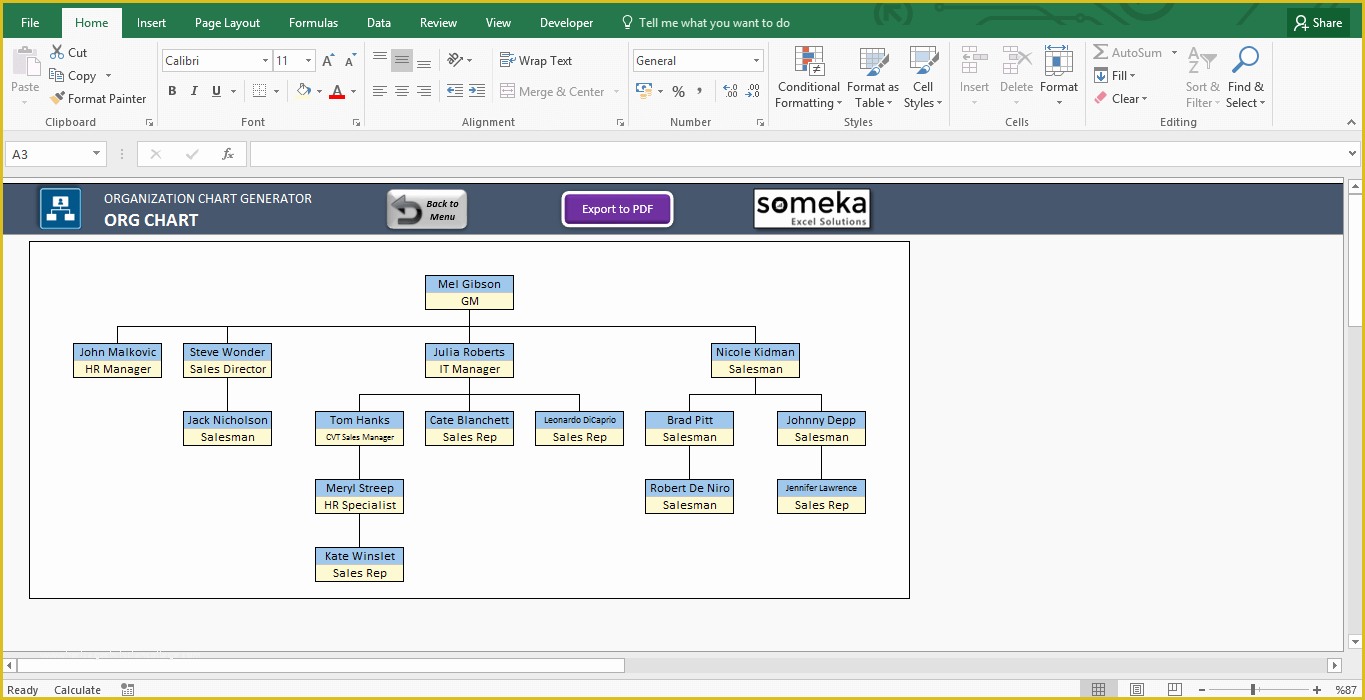Screen dimensions: 1365x700
Task: Click Decrease Decimal icon
Action: tap(755, 91)
